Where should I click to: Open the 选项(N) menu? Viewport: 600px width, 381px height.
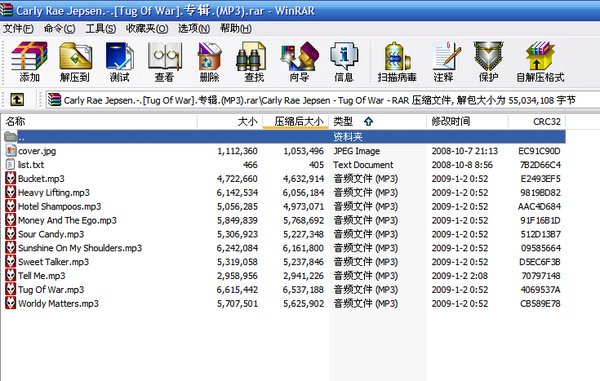tap(194, 28)
